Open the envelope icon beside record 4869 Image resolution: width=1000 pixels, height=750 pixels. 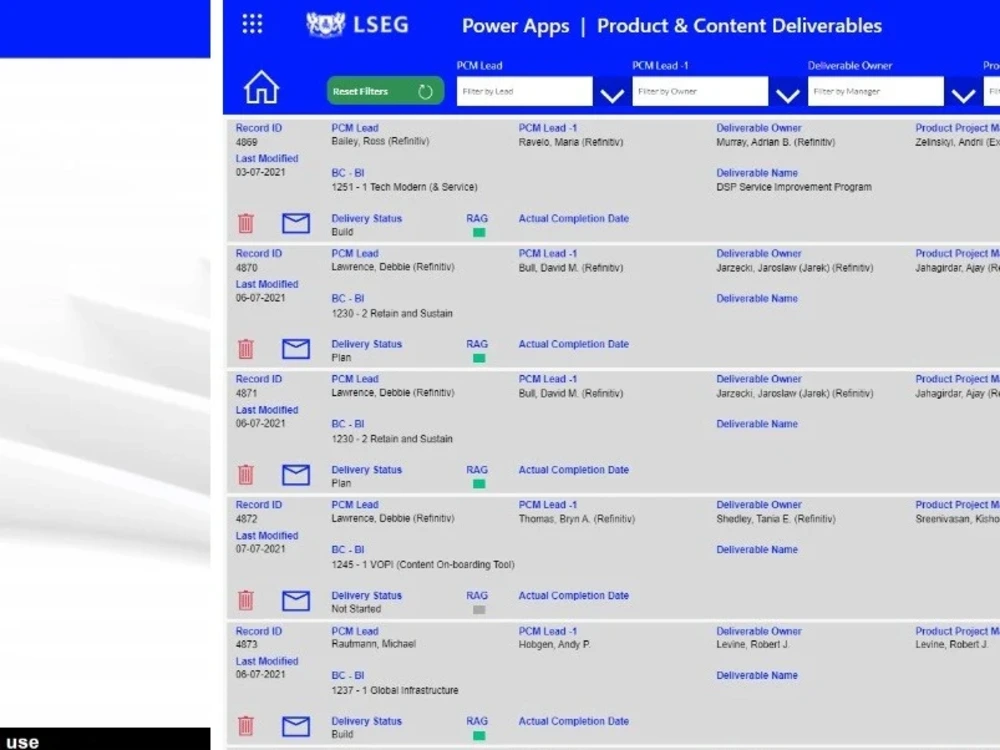(296, 224)
